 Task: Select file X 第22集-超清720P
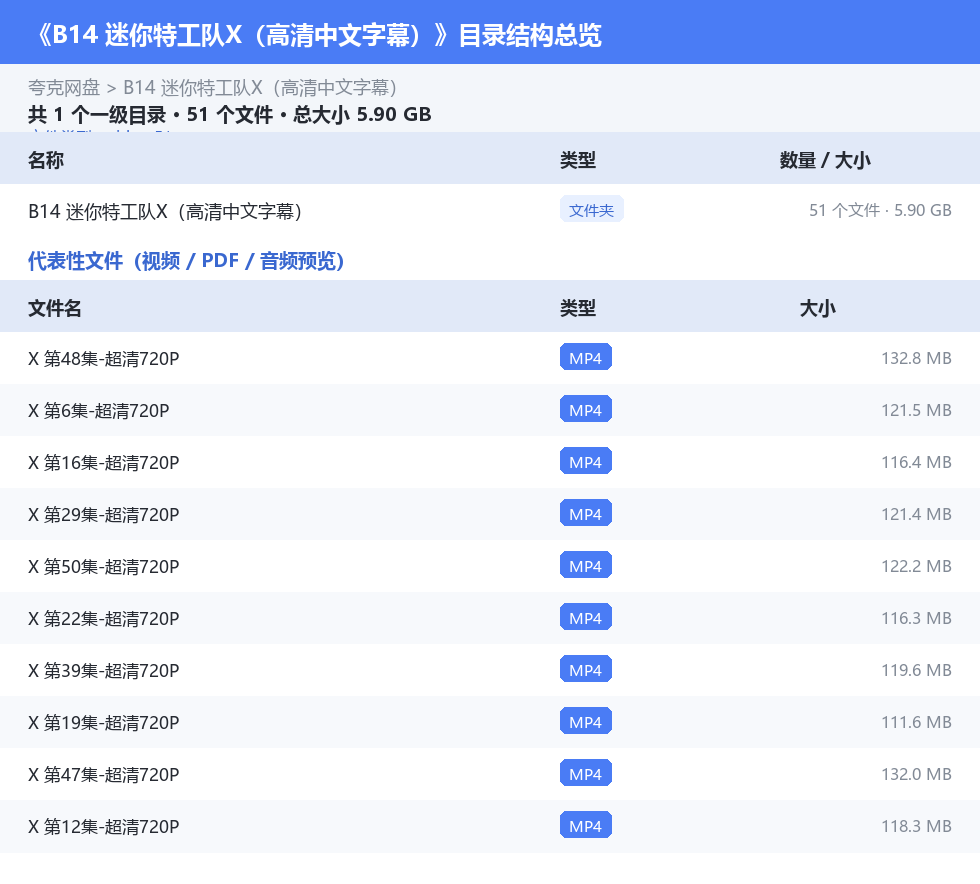(x=104, y=618)
